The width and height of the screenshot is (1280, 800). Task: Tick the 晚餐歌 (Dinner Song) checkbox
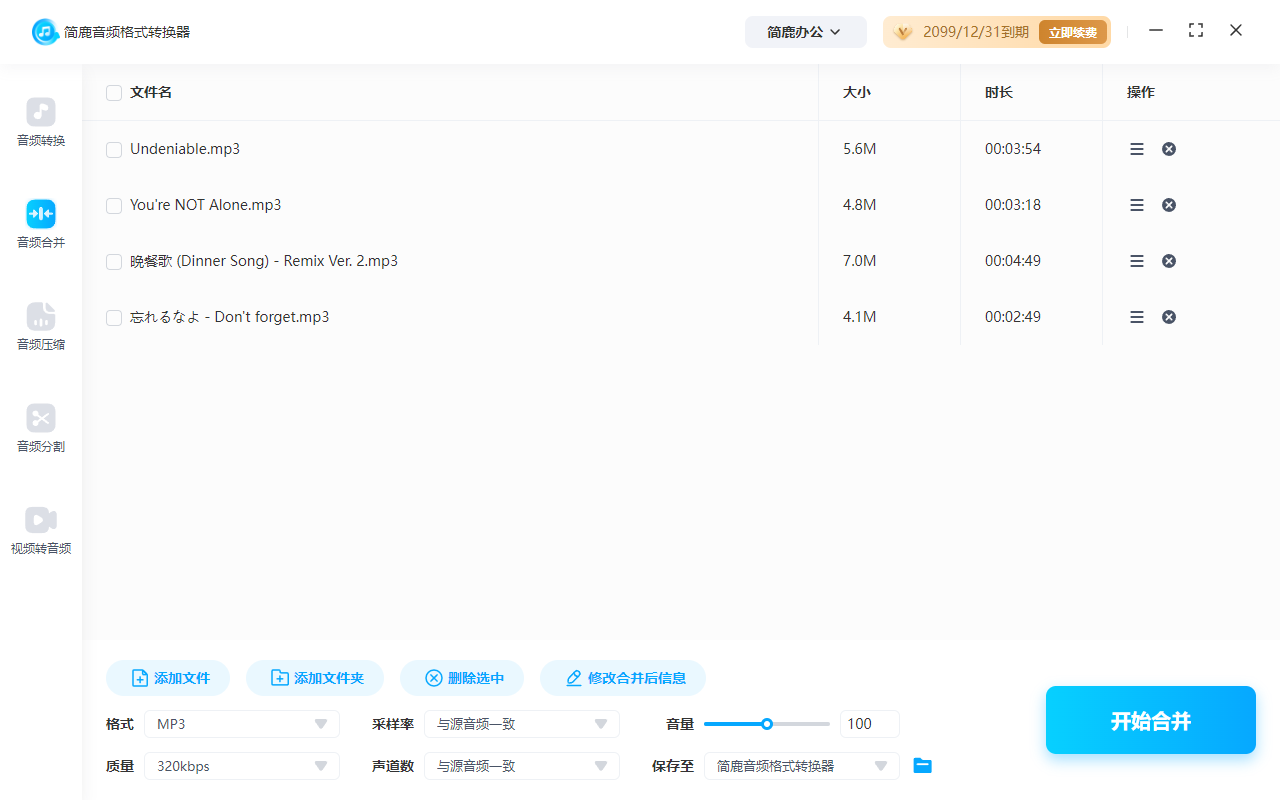click(114, 262)
